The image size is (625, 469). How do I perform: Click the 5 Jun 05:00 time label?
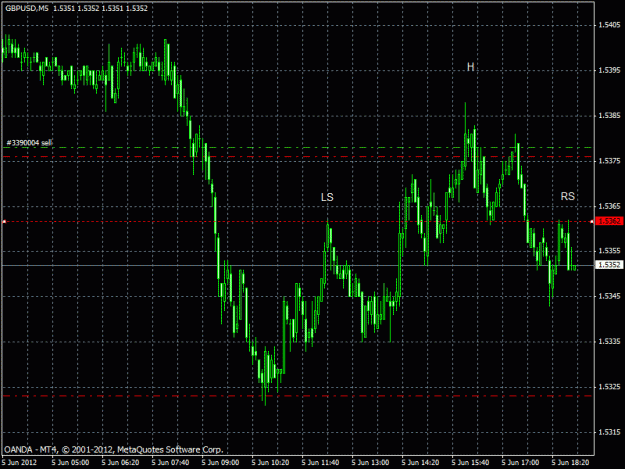71,463
